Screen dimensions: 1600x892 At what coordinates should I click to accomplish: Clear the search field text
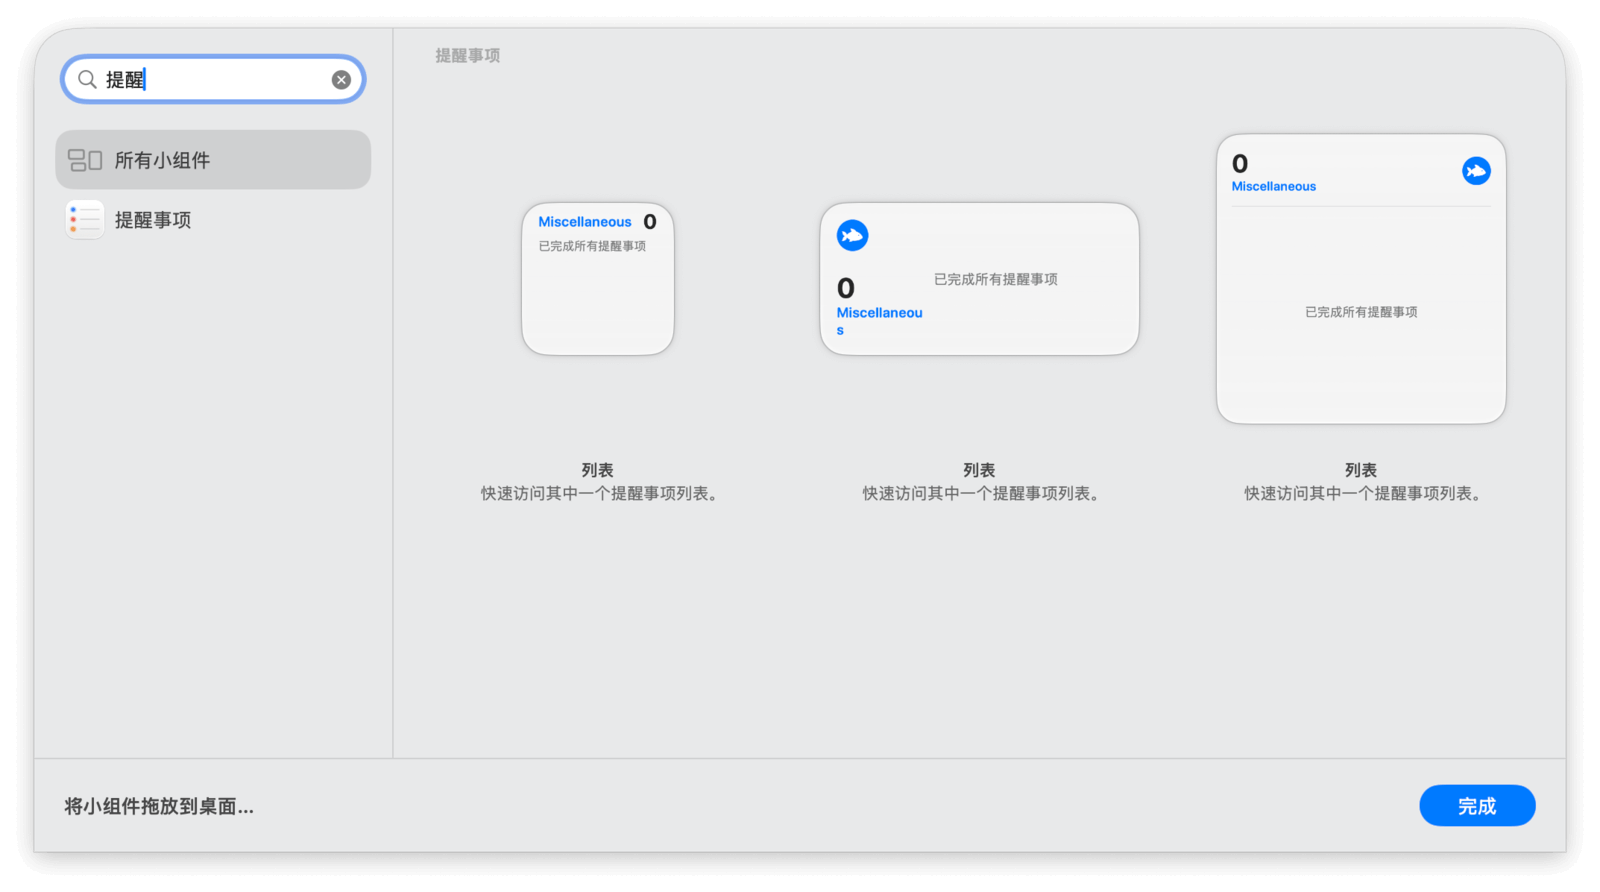coord(341,80)
